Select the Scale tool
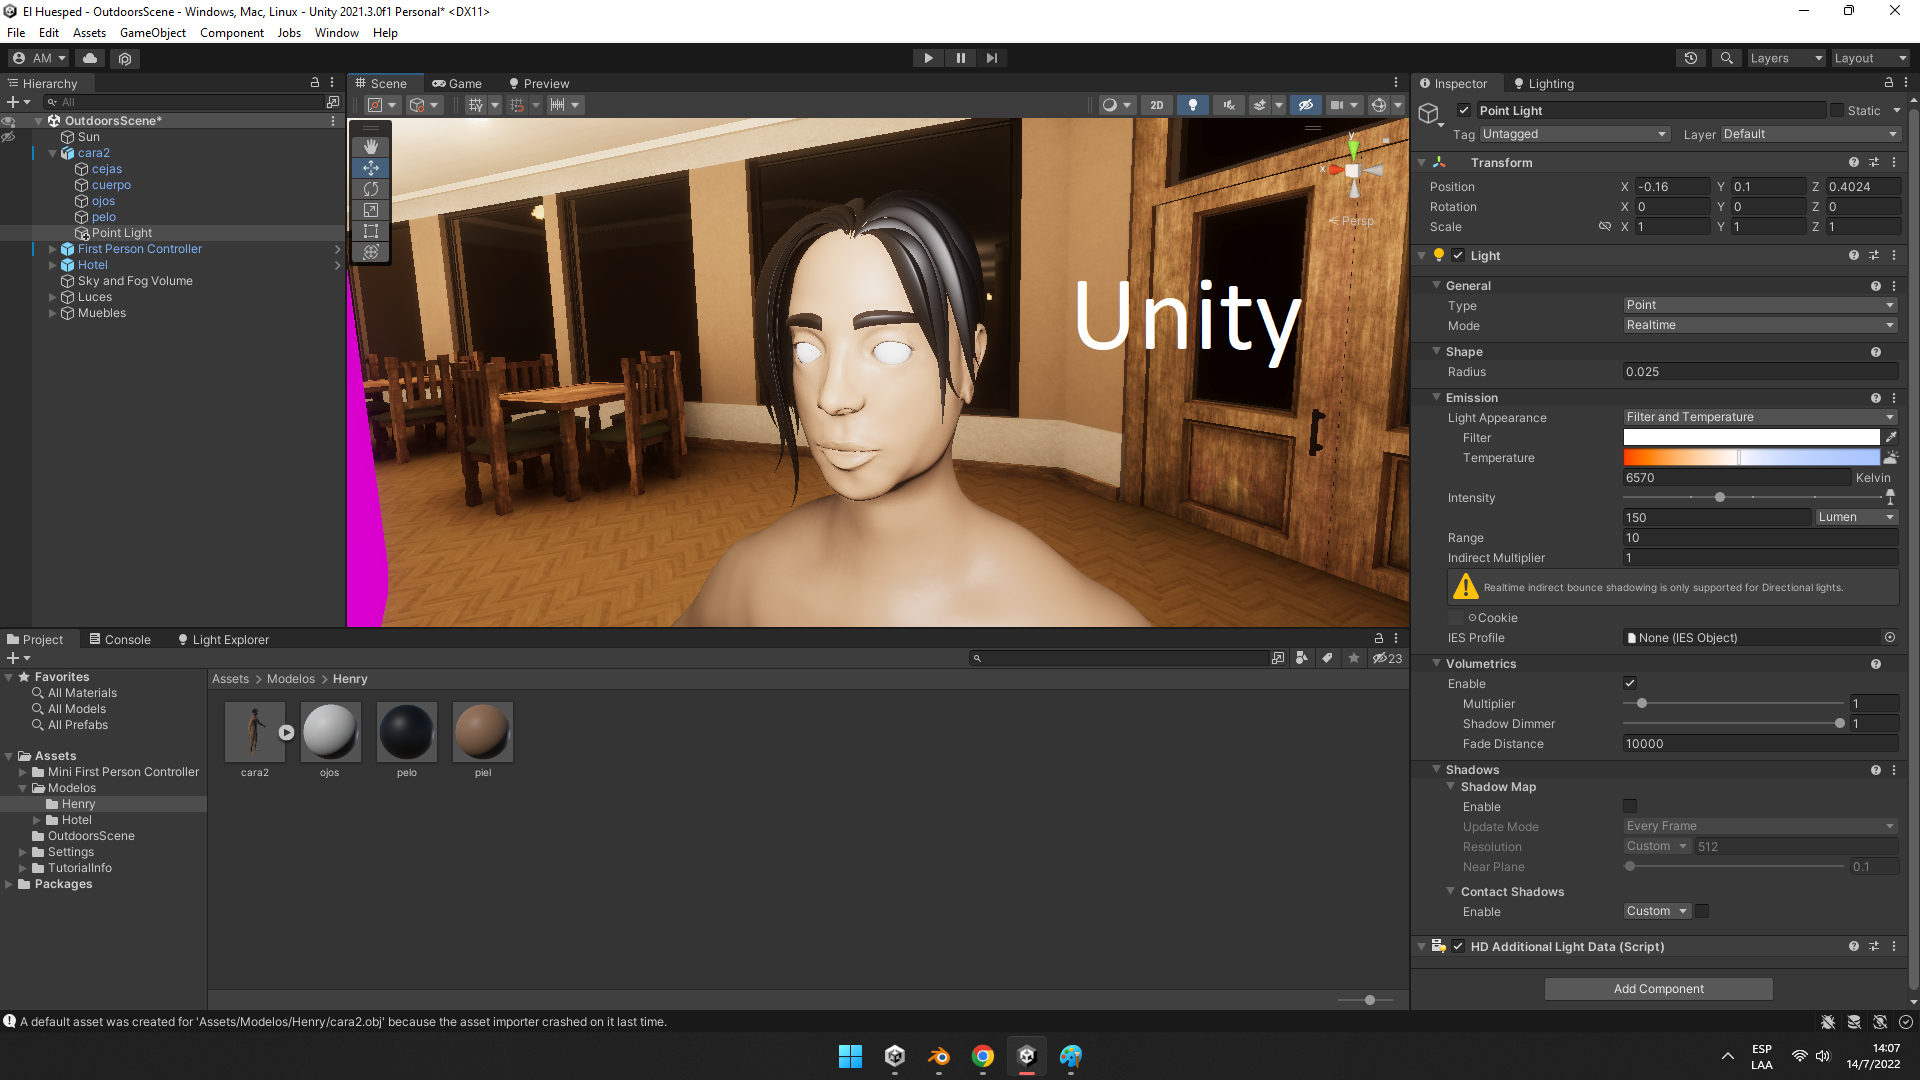The image size is (1920, 1080). pos(371,210)
